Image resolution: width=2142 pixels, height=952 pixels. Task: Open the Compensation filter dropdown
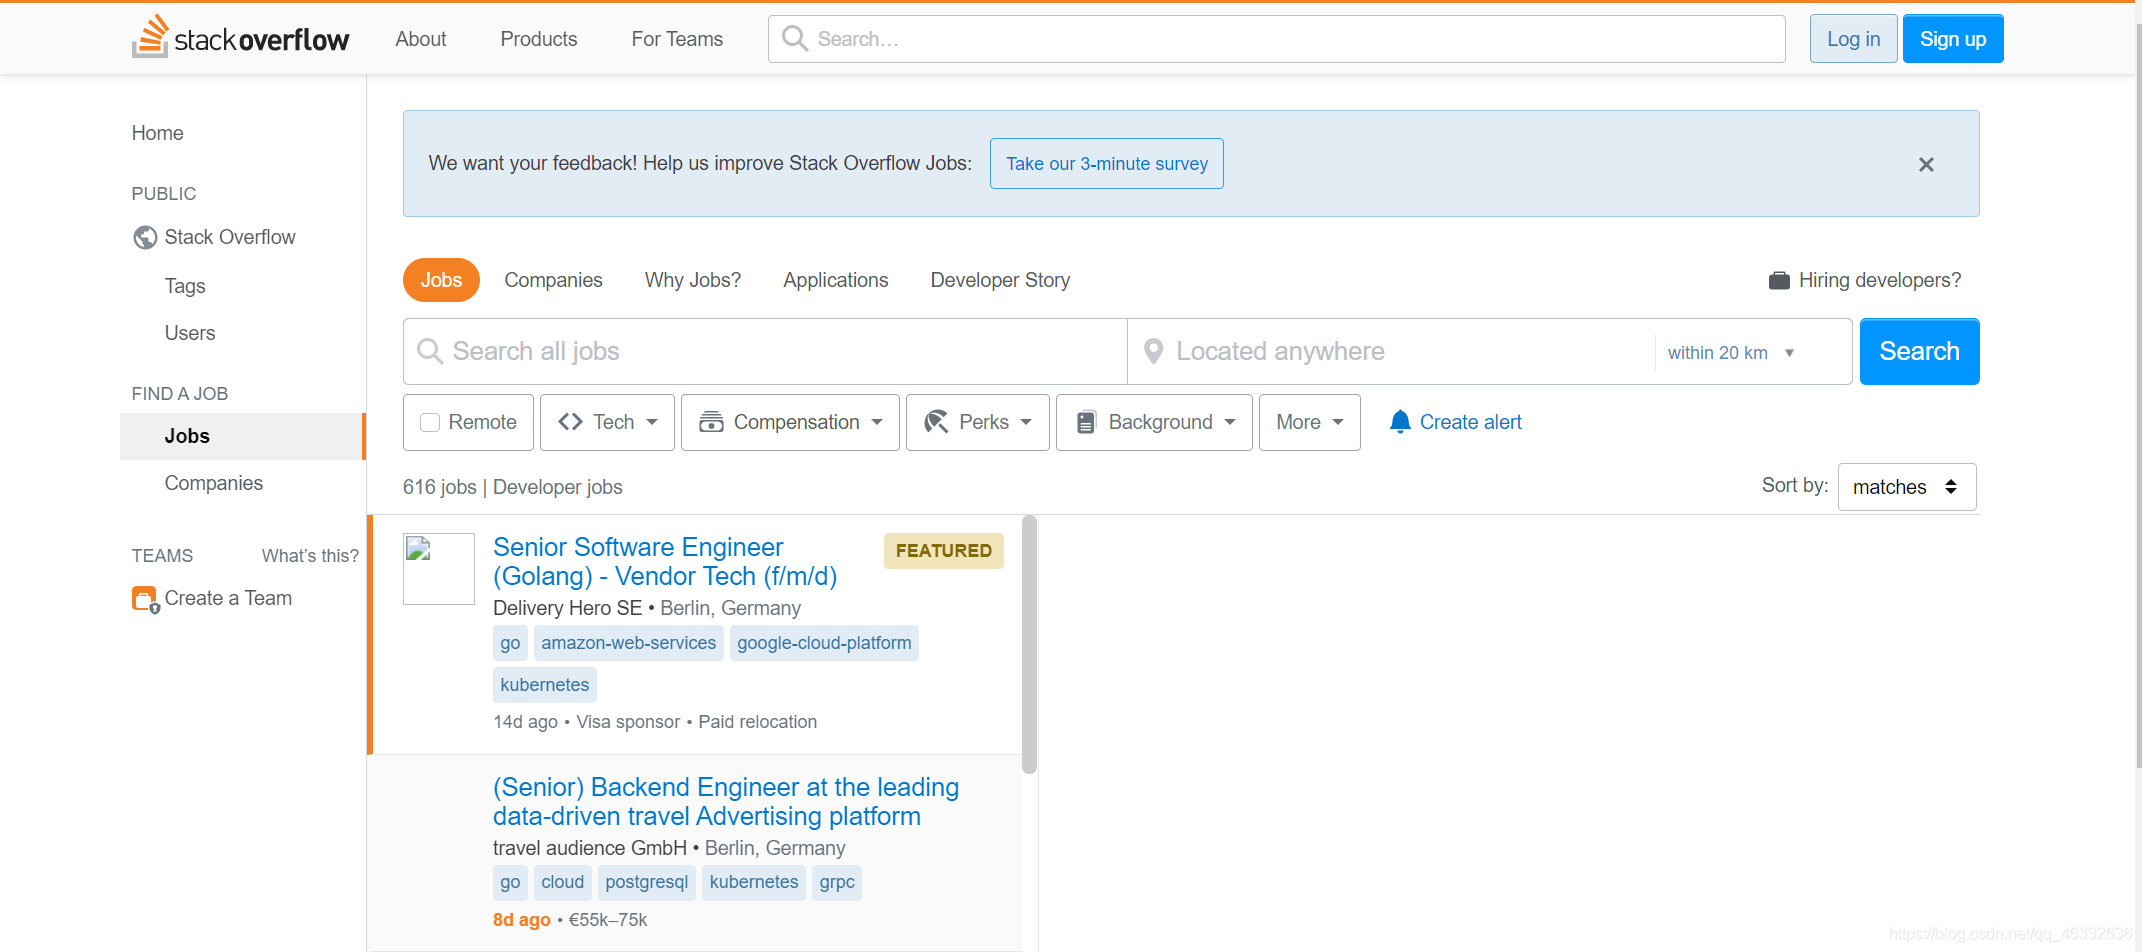click(x=790, y=422)
